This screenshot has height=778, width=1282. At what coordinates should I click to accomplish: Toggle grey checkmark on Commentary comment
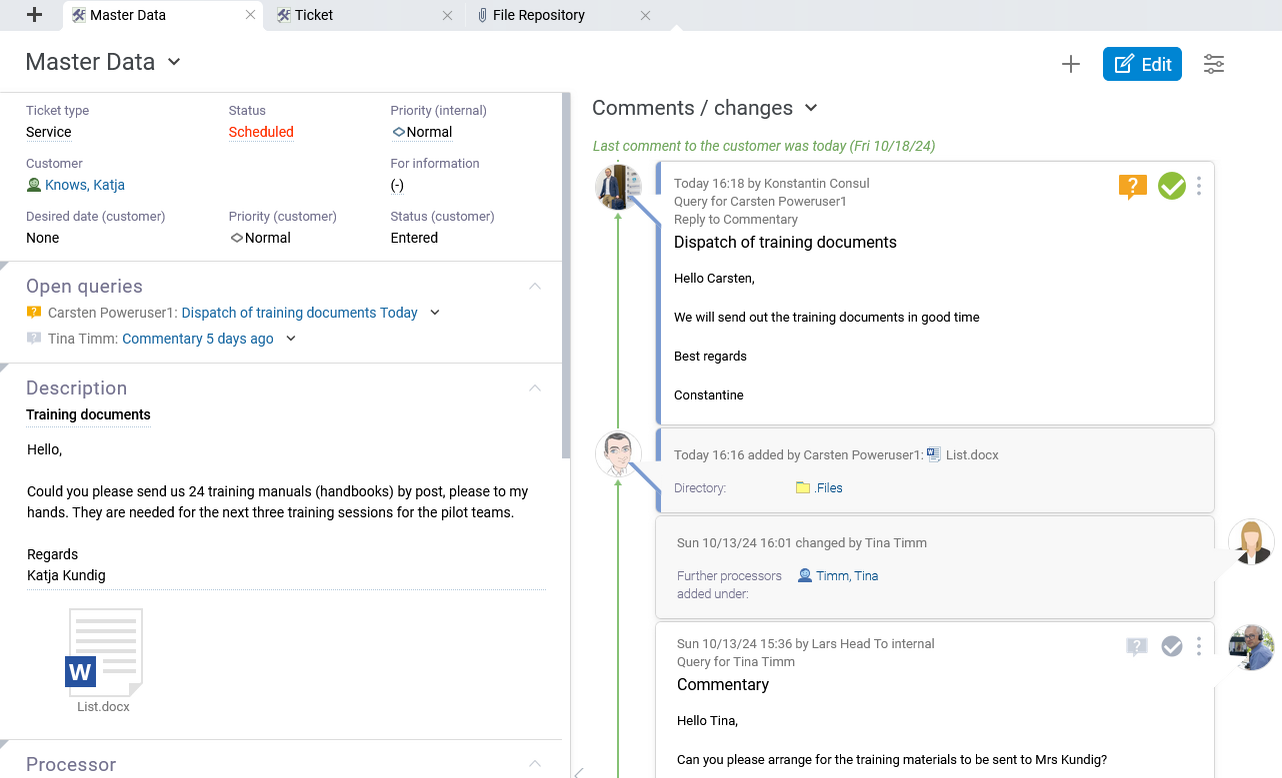[x=1171, y=647]
